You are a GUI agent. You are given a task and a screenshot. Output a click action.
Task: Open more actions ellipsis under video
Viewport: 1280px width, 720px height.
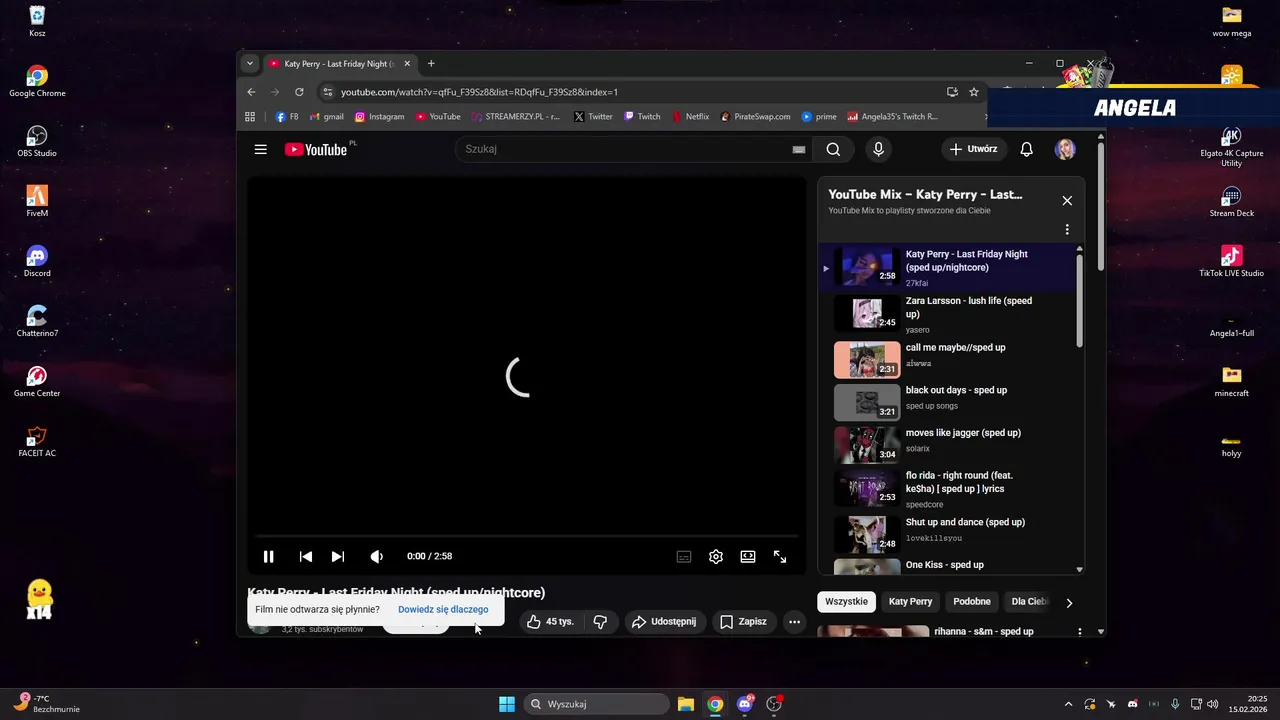point(794,622)
